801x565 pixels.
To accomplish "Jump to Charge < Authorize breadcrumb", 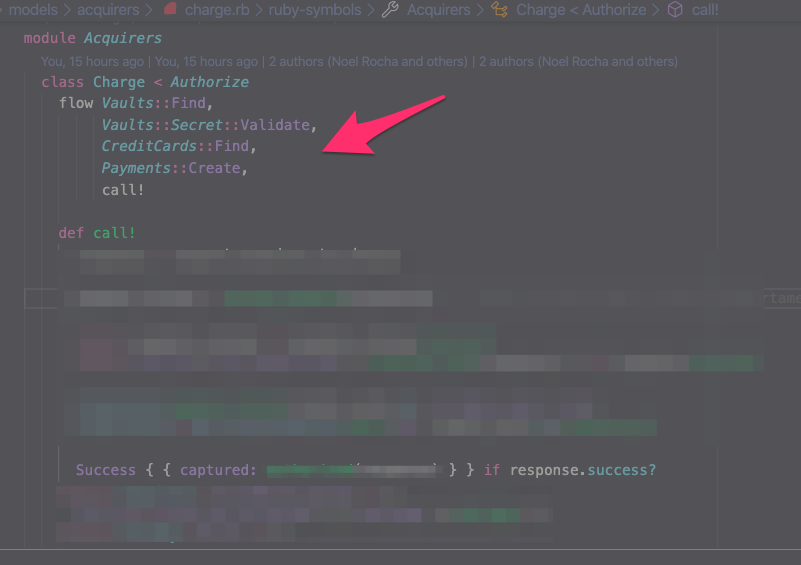I will (581, 10).
